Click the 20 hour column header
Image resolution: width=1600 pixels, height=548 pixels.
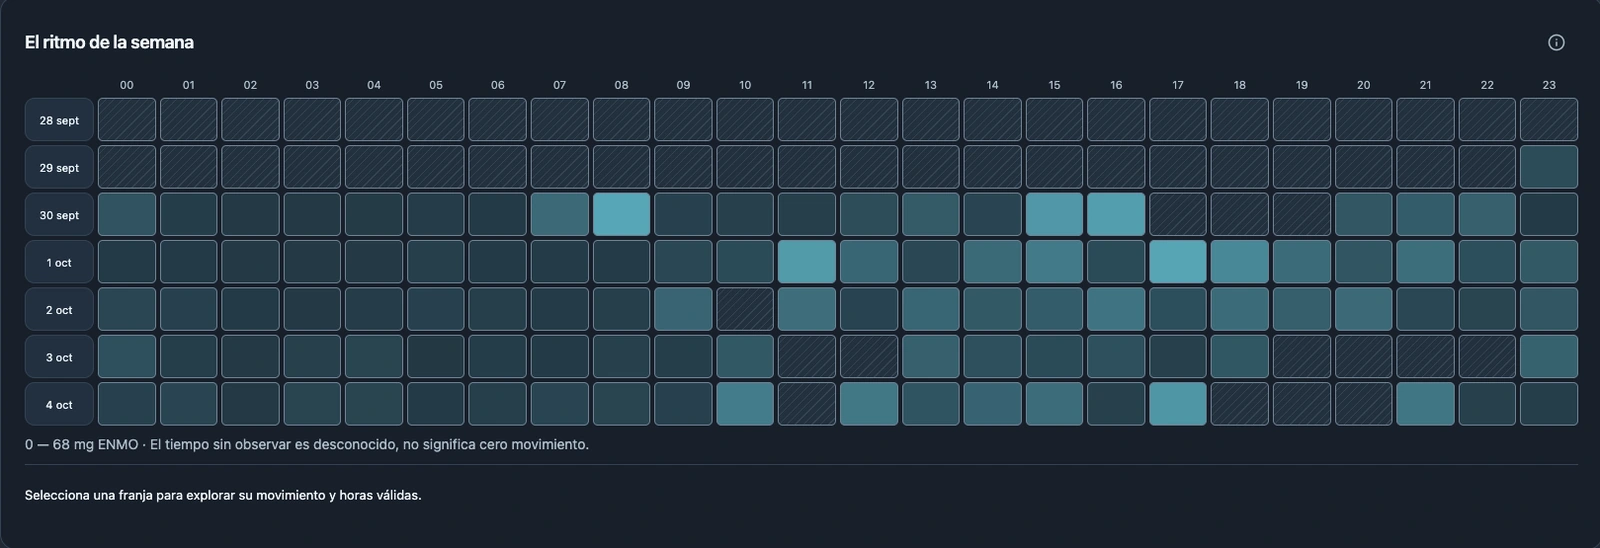pyautogui.click(x=1363, y=85)
